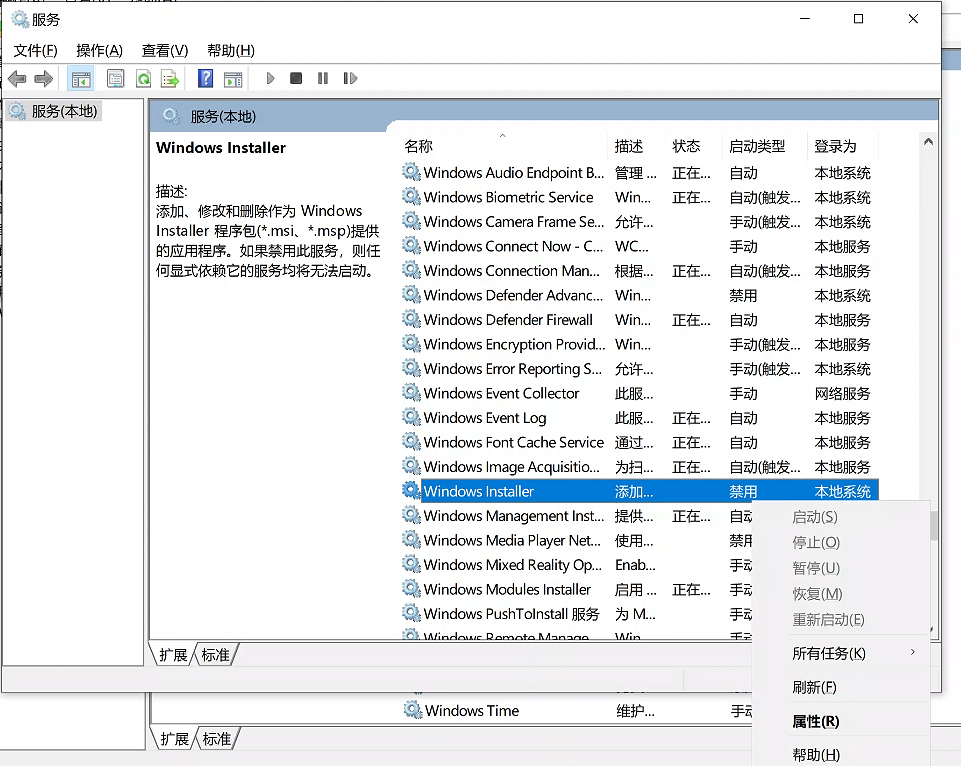The height and width of the screenshot is (766, 961).
Task: Open the 帮助(H) menu in menu bar
Action: tap(230, 51)
